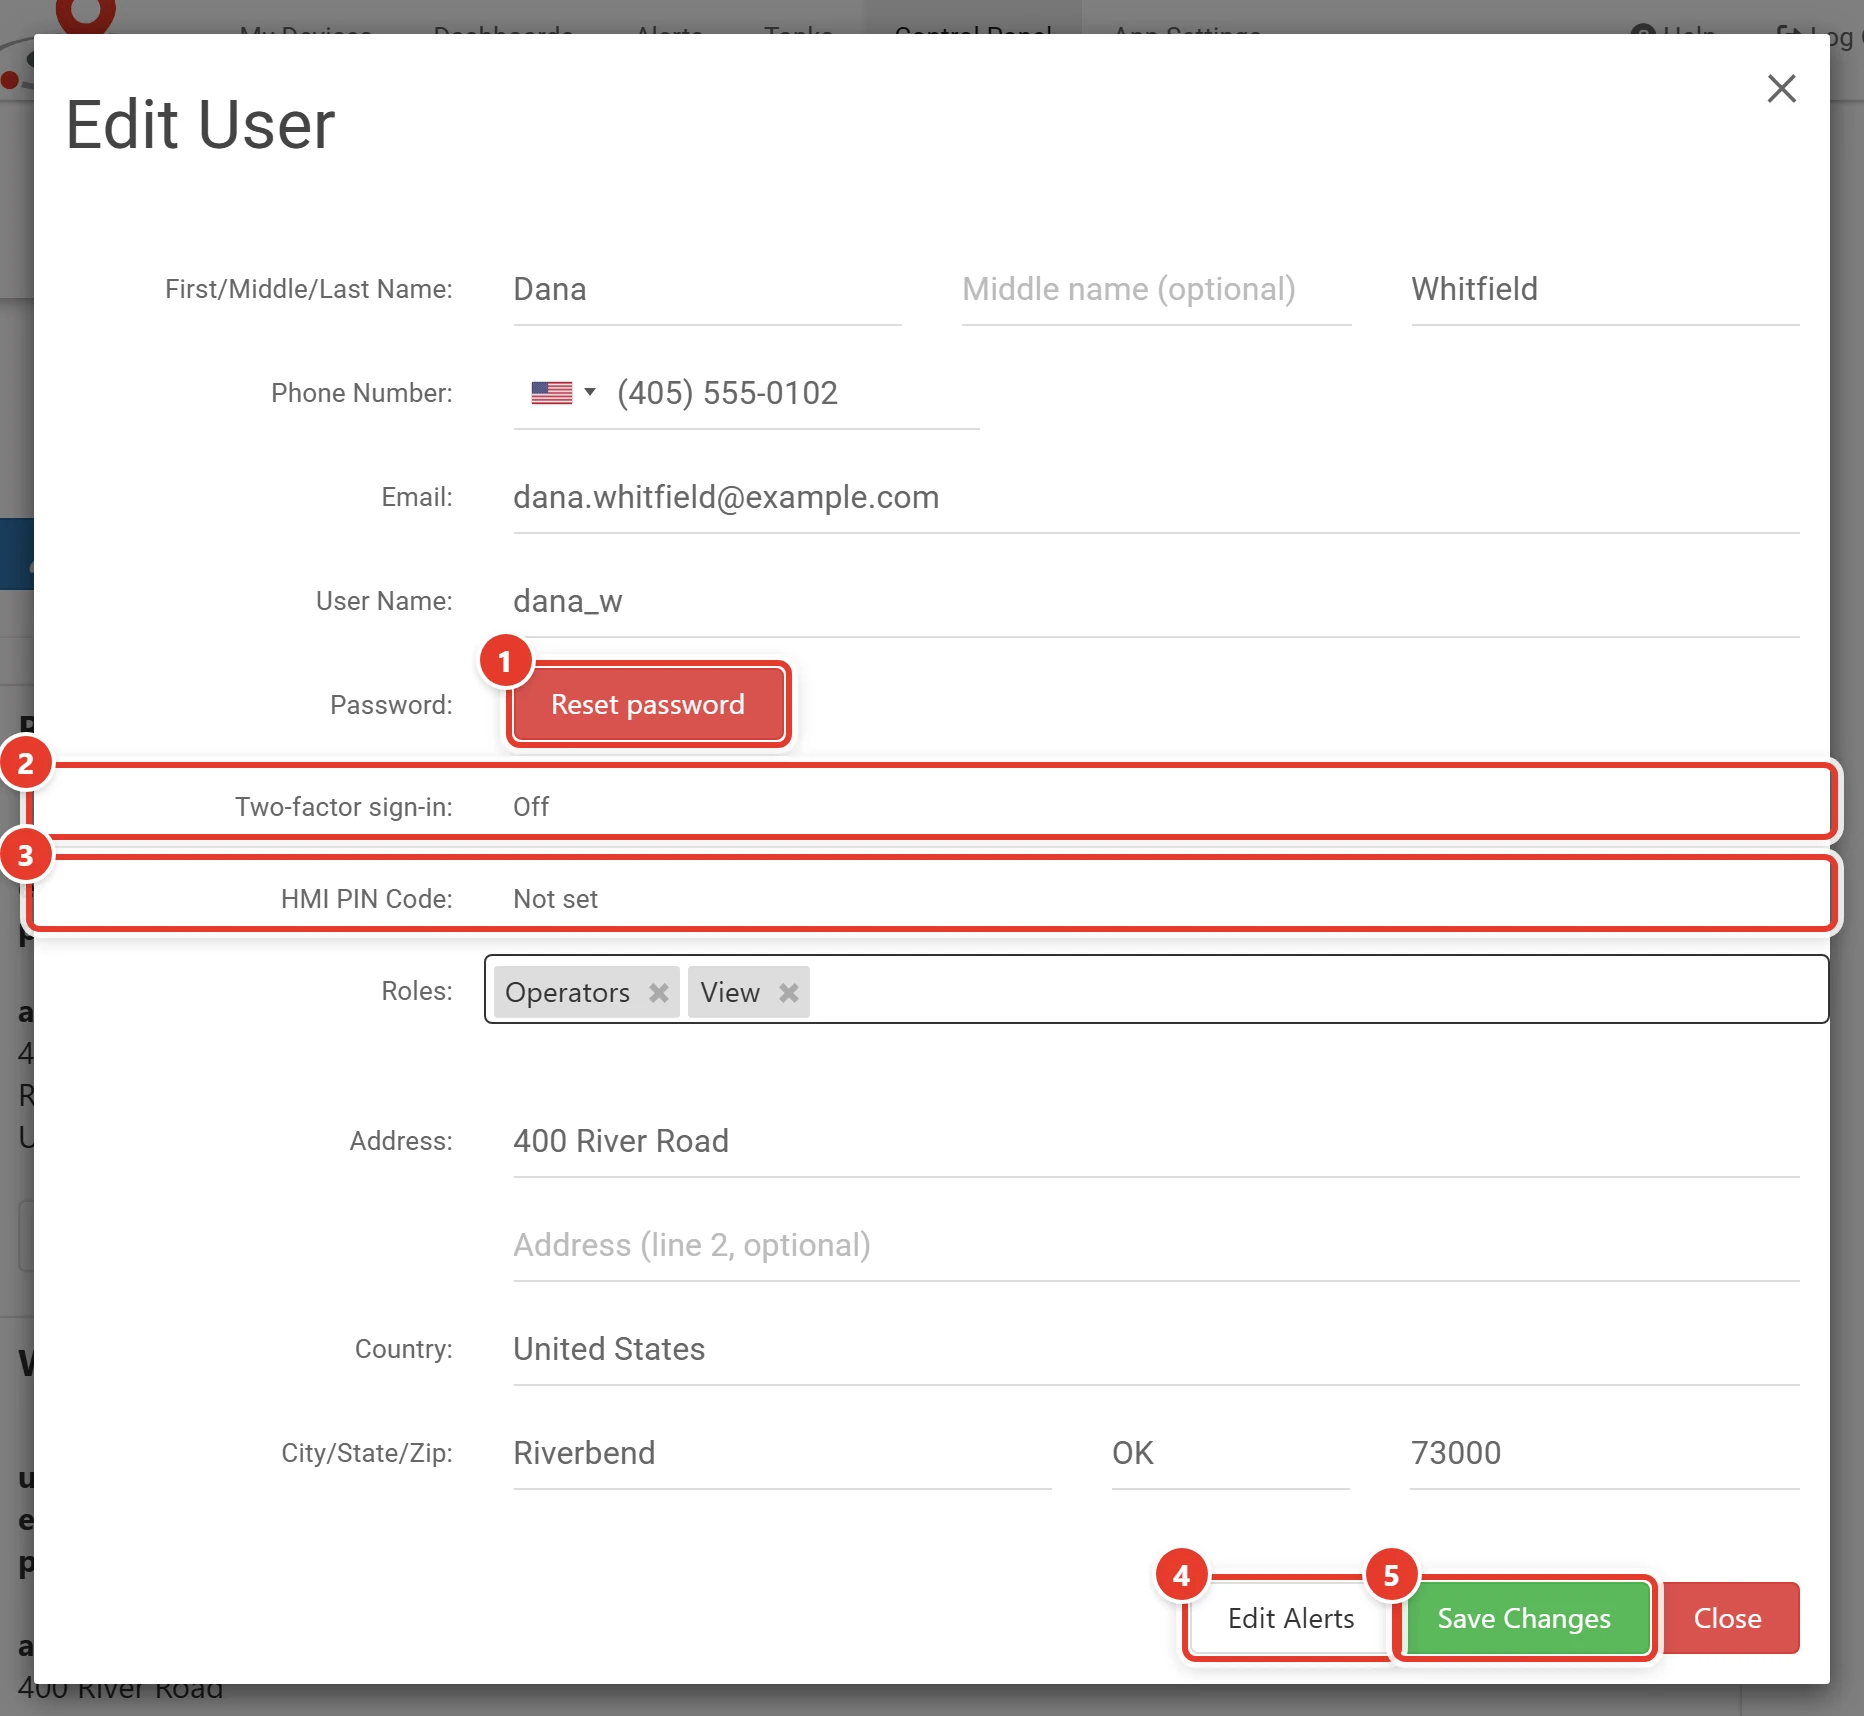The image size is (1864, 1716).
Task: Click the Edit Alerts button
Action: (x=1290, y=1618)
